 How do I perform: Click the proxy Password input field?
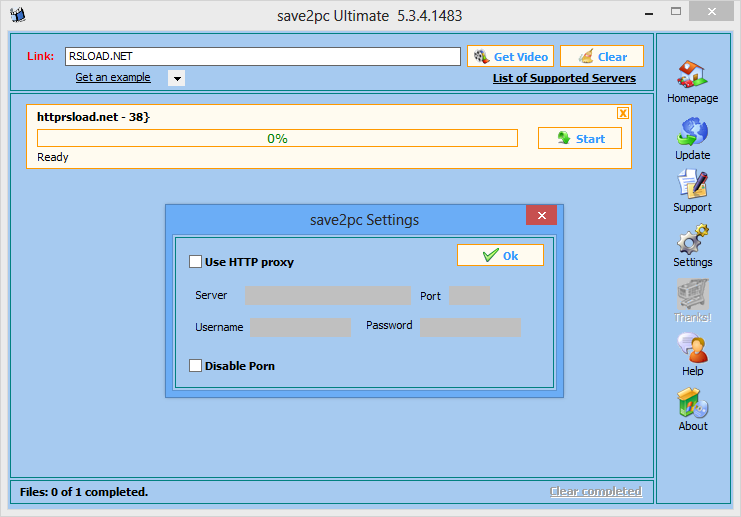(471, 327)
